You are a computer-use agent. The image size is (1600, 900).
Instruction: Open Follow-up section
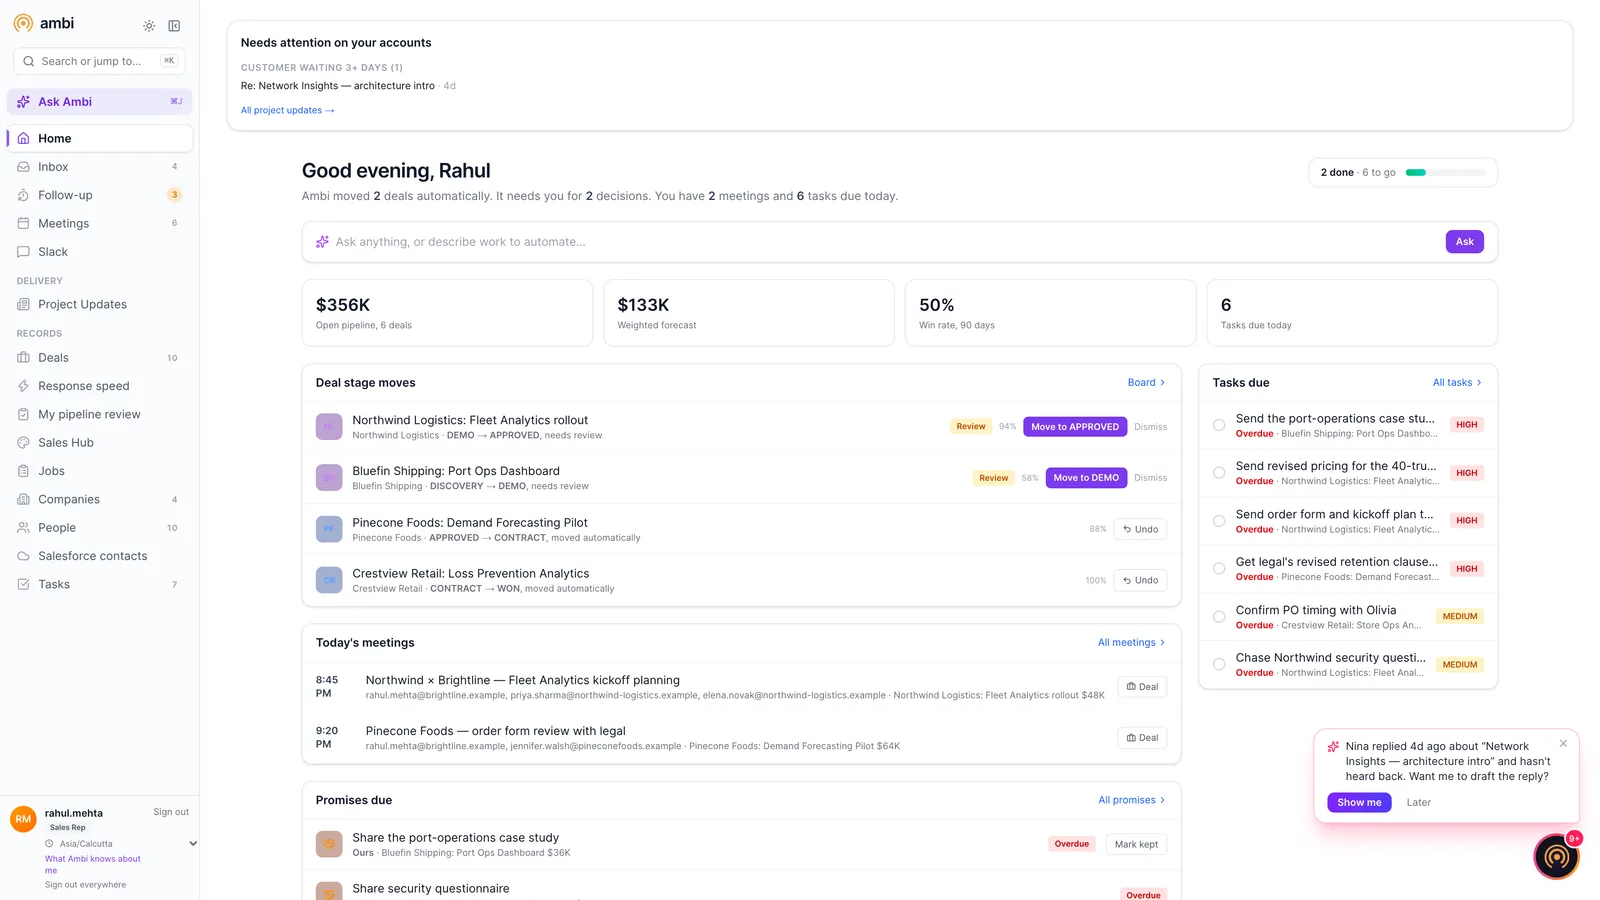tap(100, 195)
